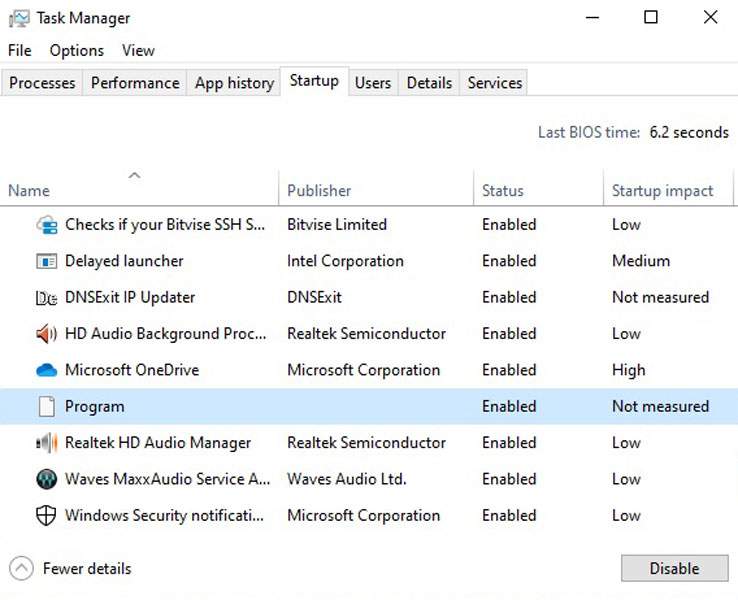The image size is (738, 600).
Task: Switch to the Details tab
Action: (429, 83)
